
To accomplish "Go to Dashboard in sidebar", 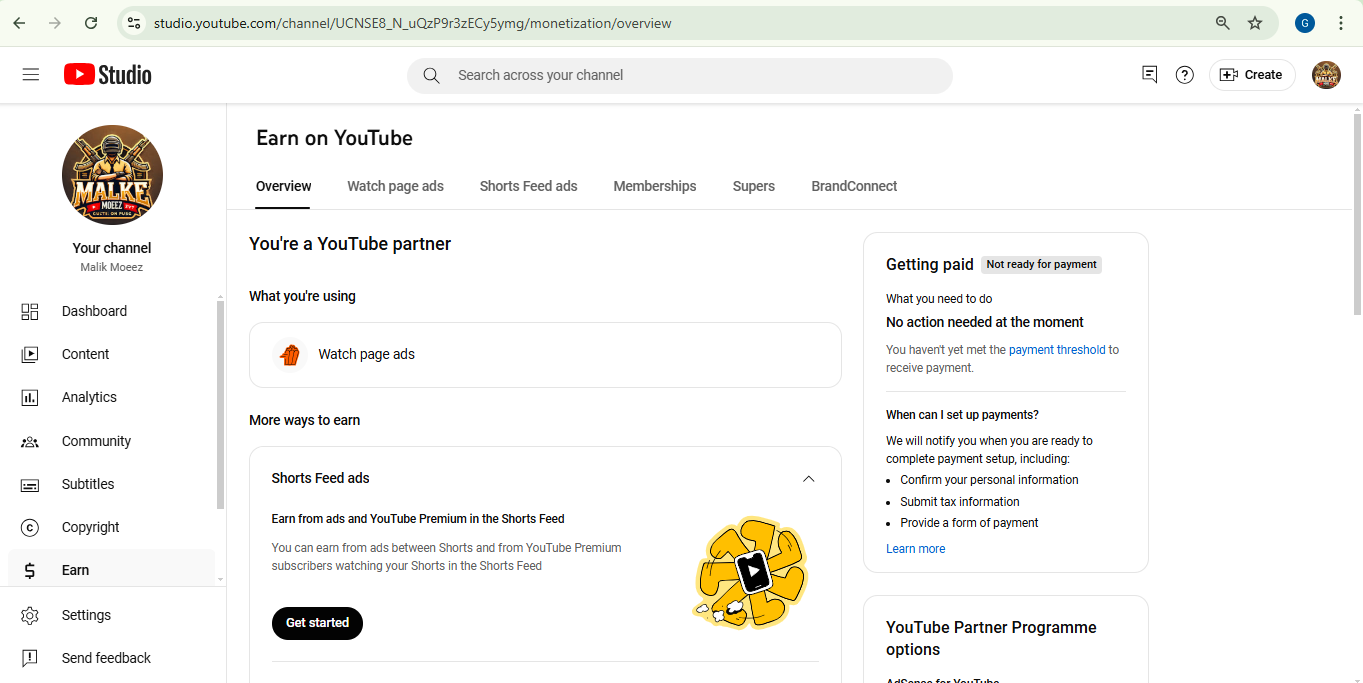I will tap(112, 311).
